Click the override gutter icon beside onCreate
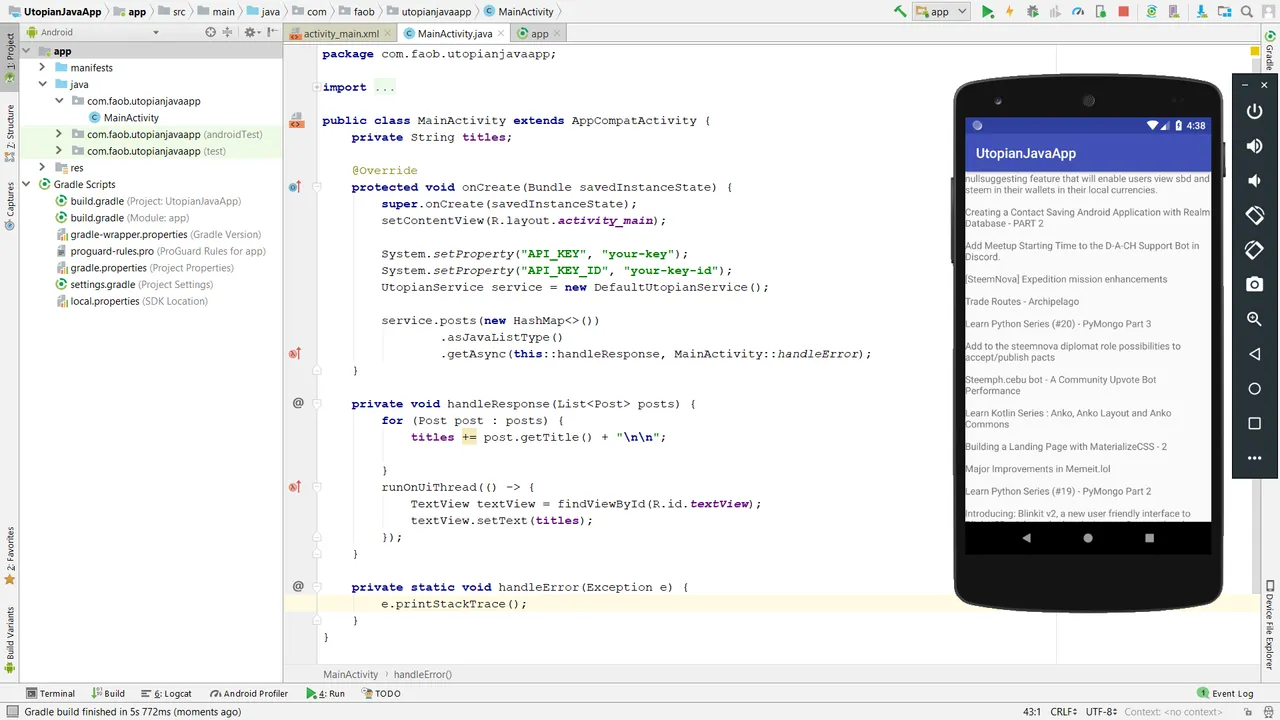This screenshot has width=1280, height=720. 295,187
